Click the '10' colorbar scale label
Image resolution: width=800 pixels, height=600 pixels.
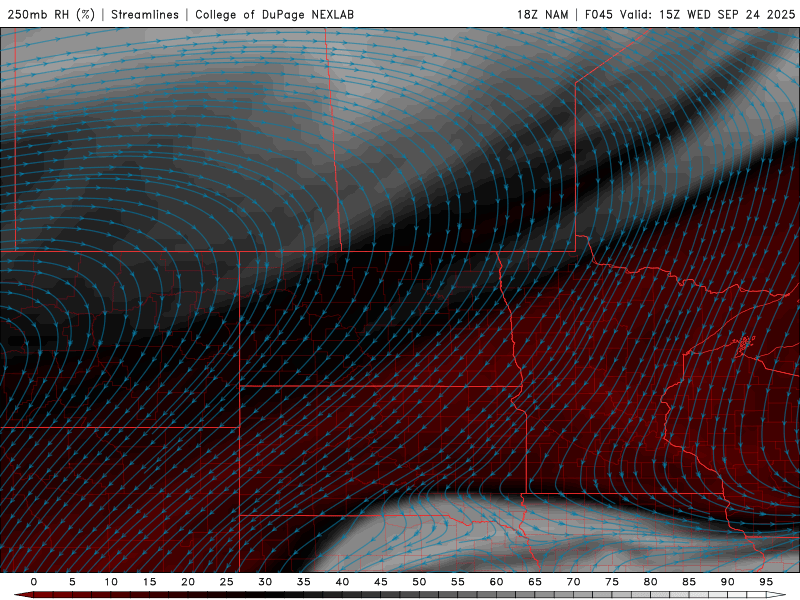(111, 582)
